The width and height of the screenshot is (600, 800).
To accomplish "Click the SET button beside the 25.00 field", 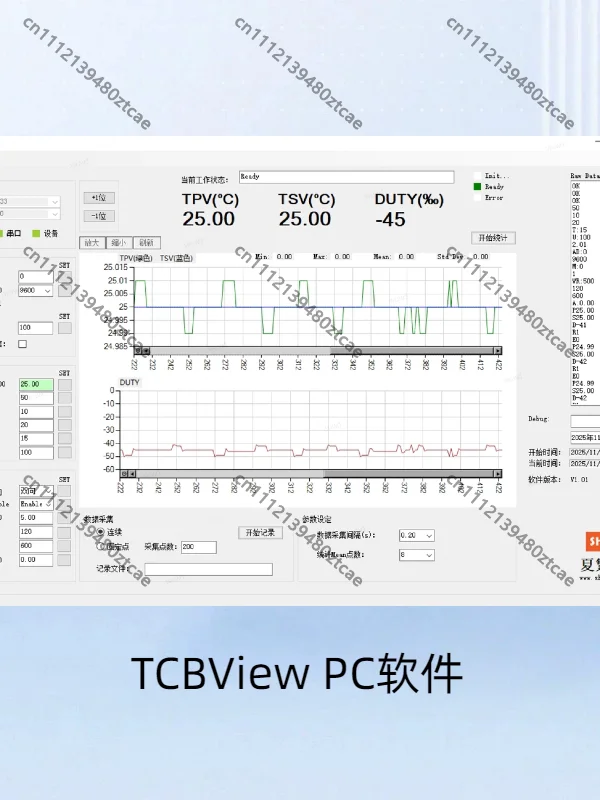I will click(65, 385).
